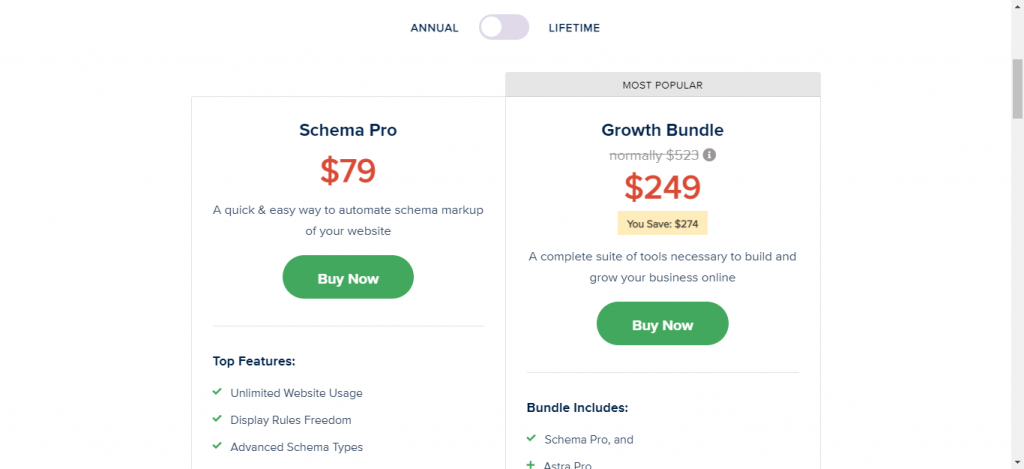Click the Unlimited Website Usage feature text

(x=296, y=393)
